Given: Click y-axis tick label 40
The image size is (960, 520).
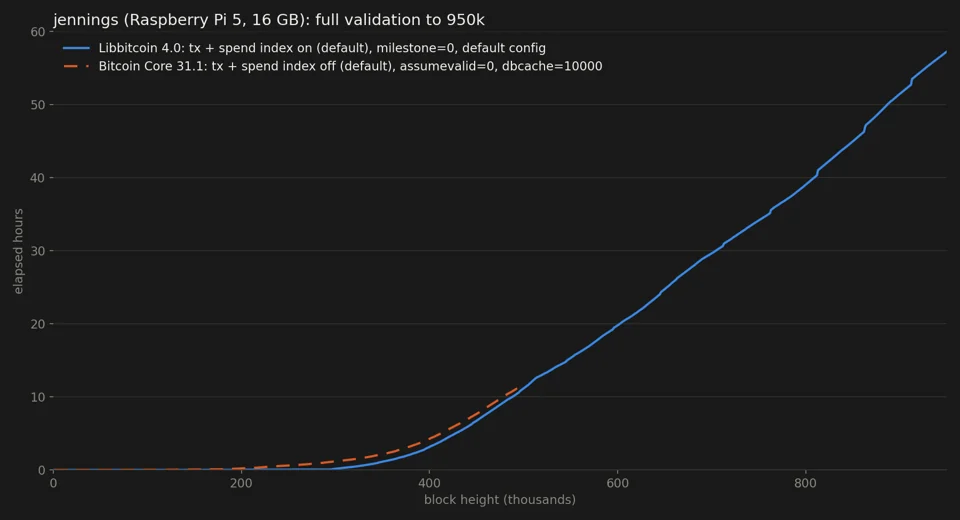Looking at the screenshot, I should [x=38, y=178].
